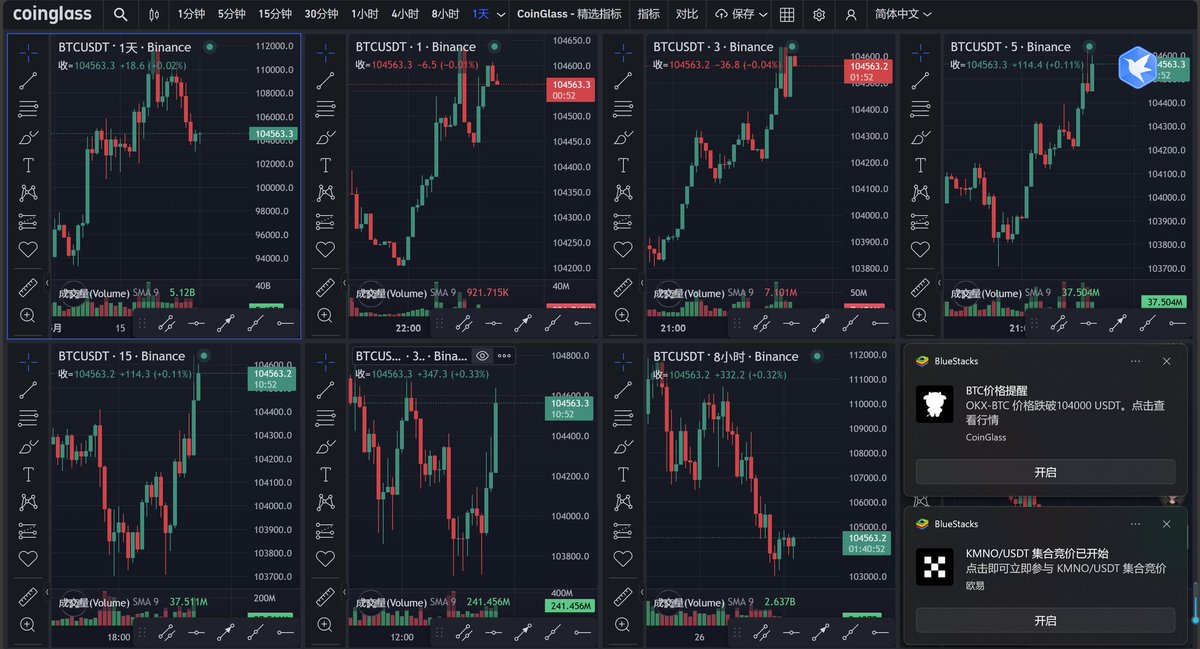Select prediction tool in 1天 chart
The image size is (1200, 649).
click(x=28, y=221)
